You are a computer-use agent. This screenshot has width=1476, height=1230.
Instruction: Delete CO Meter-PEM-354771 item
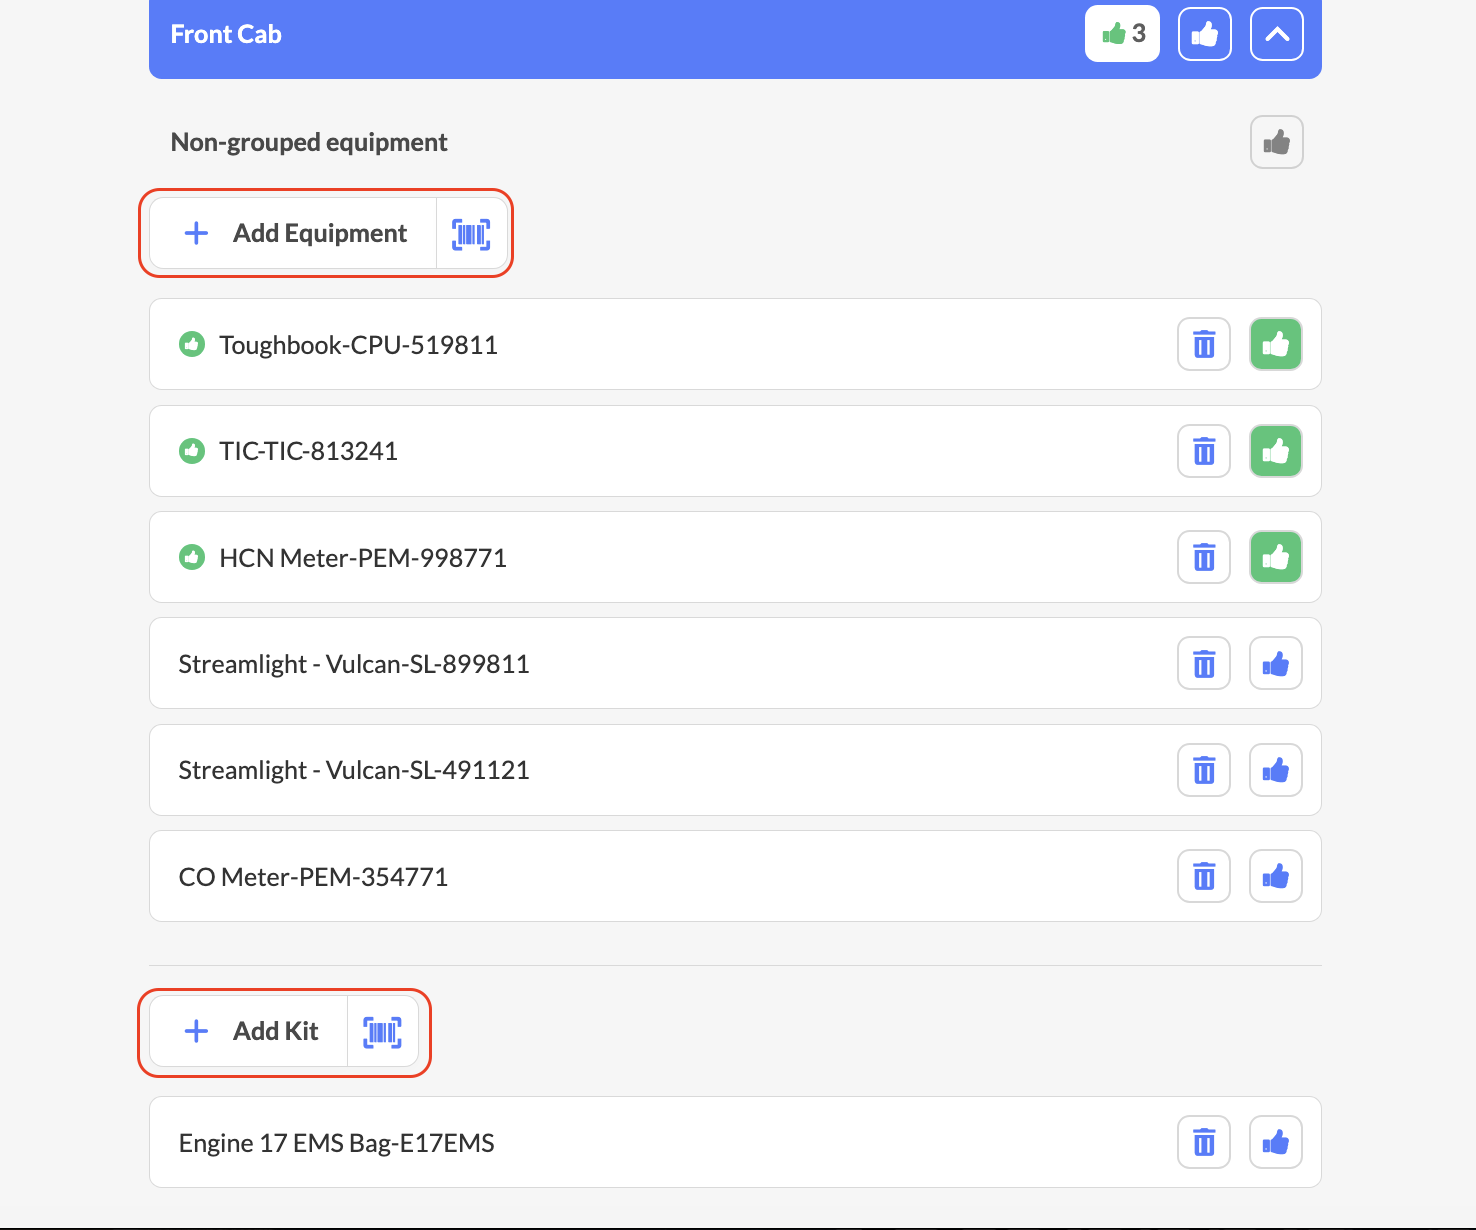coord(1204,876)
